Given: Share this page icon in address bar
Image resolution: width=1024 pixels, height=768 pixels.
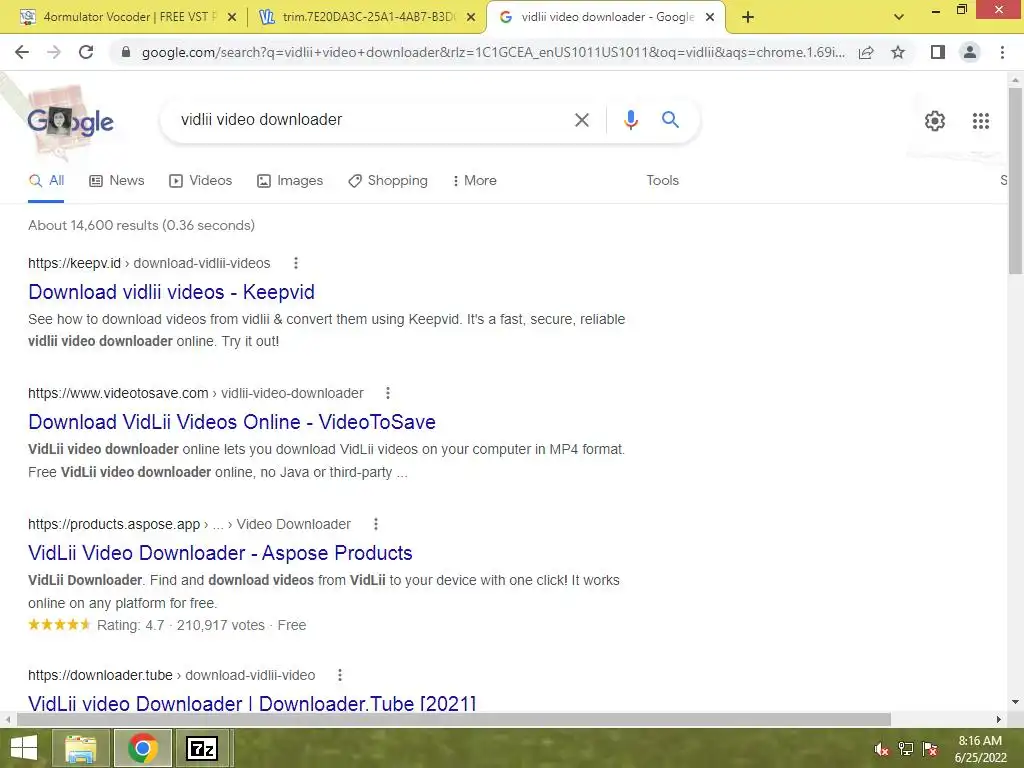Looking at the screenshot, I should tap(866, 52).
